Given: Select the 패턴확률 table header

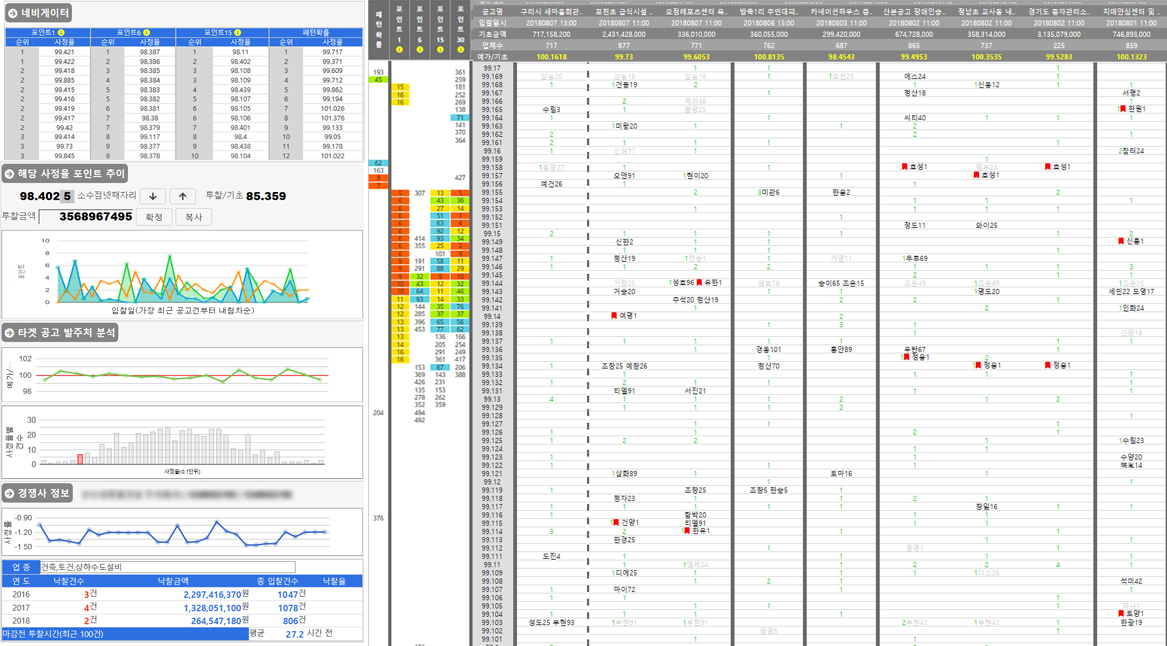Looking at the screenshot, I should (316, 33).
